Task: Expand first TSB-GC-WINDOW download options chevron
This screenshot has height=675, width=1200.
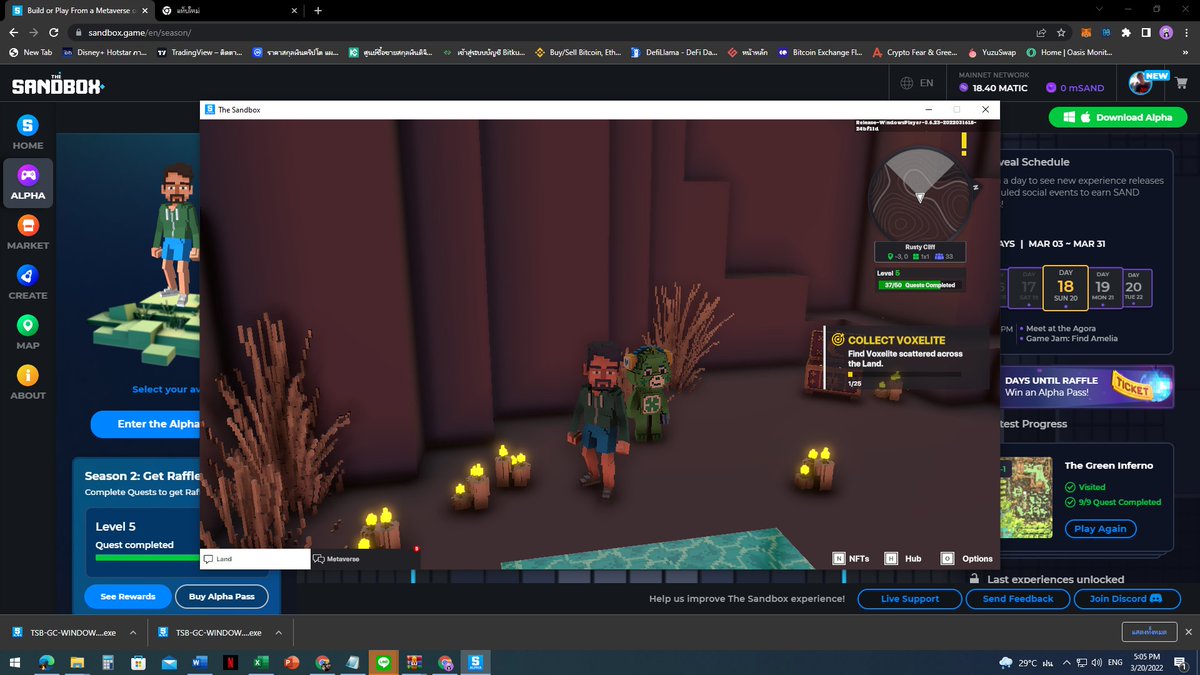Action: click(x=132, y=633)
